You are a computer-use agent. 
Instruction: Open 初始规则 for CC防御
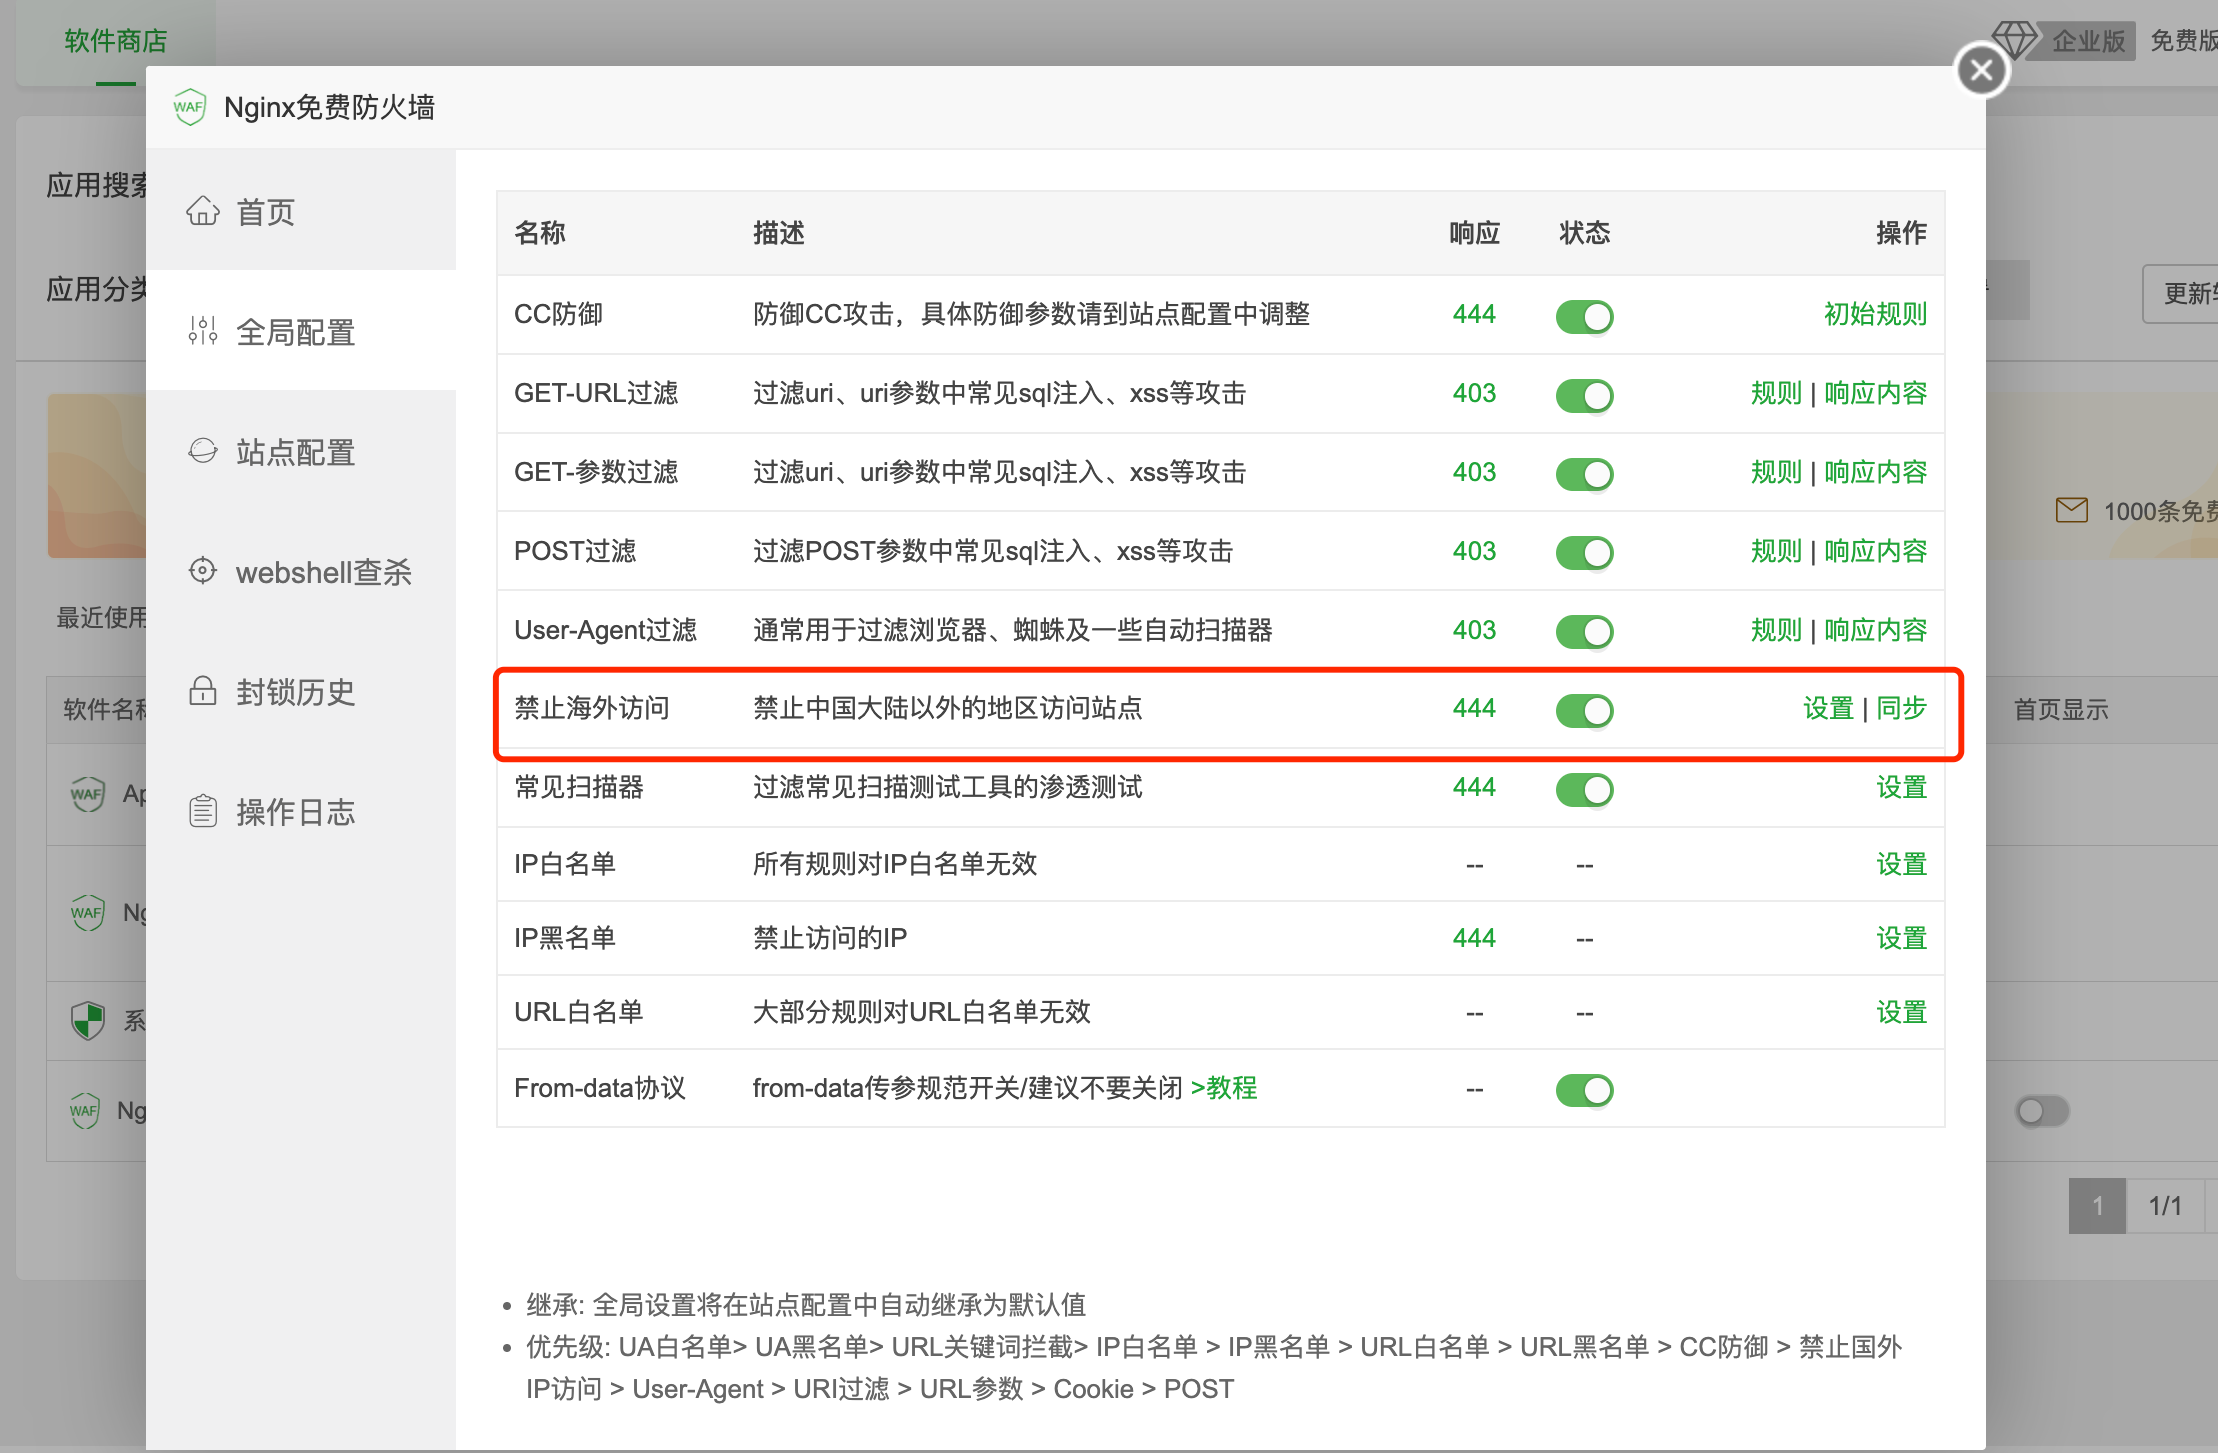coord(1875,314)
